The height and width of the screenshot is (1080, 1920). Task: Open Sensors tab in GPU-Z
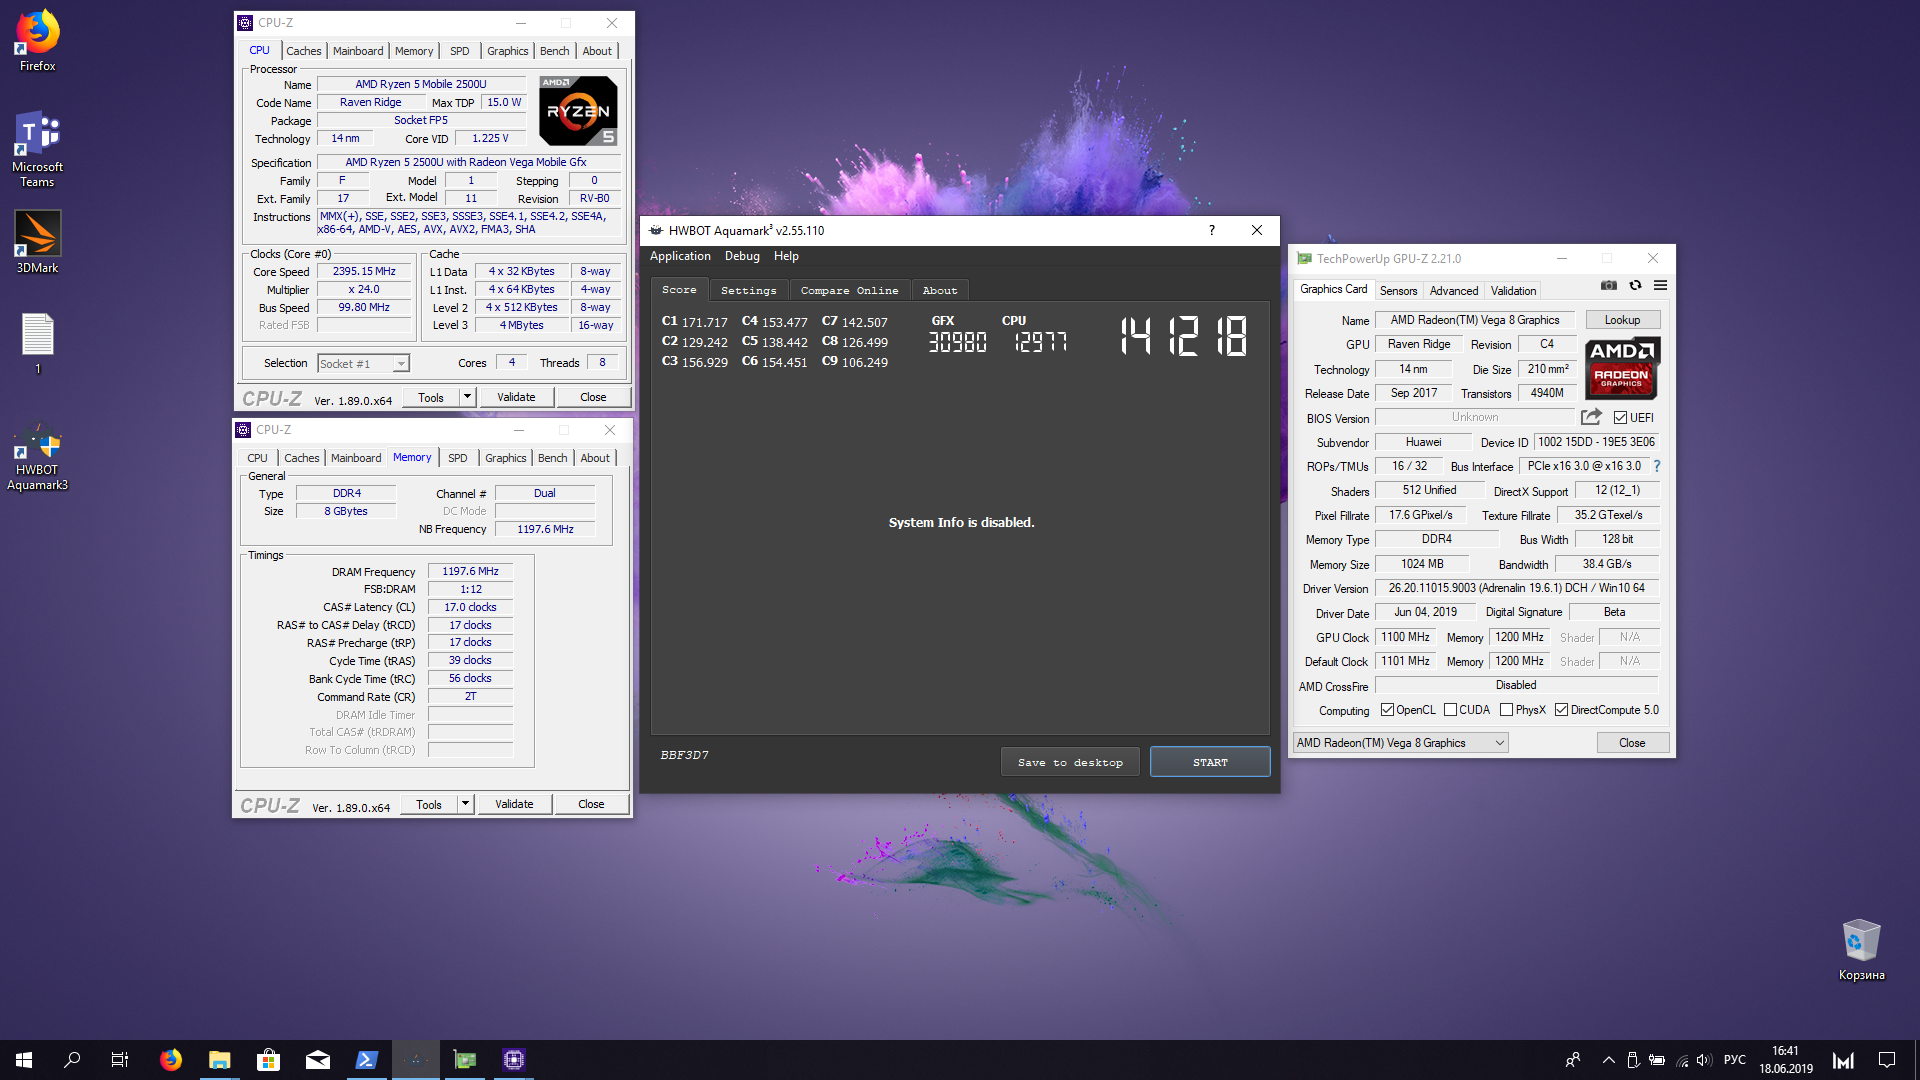[1398, 291]
